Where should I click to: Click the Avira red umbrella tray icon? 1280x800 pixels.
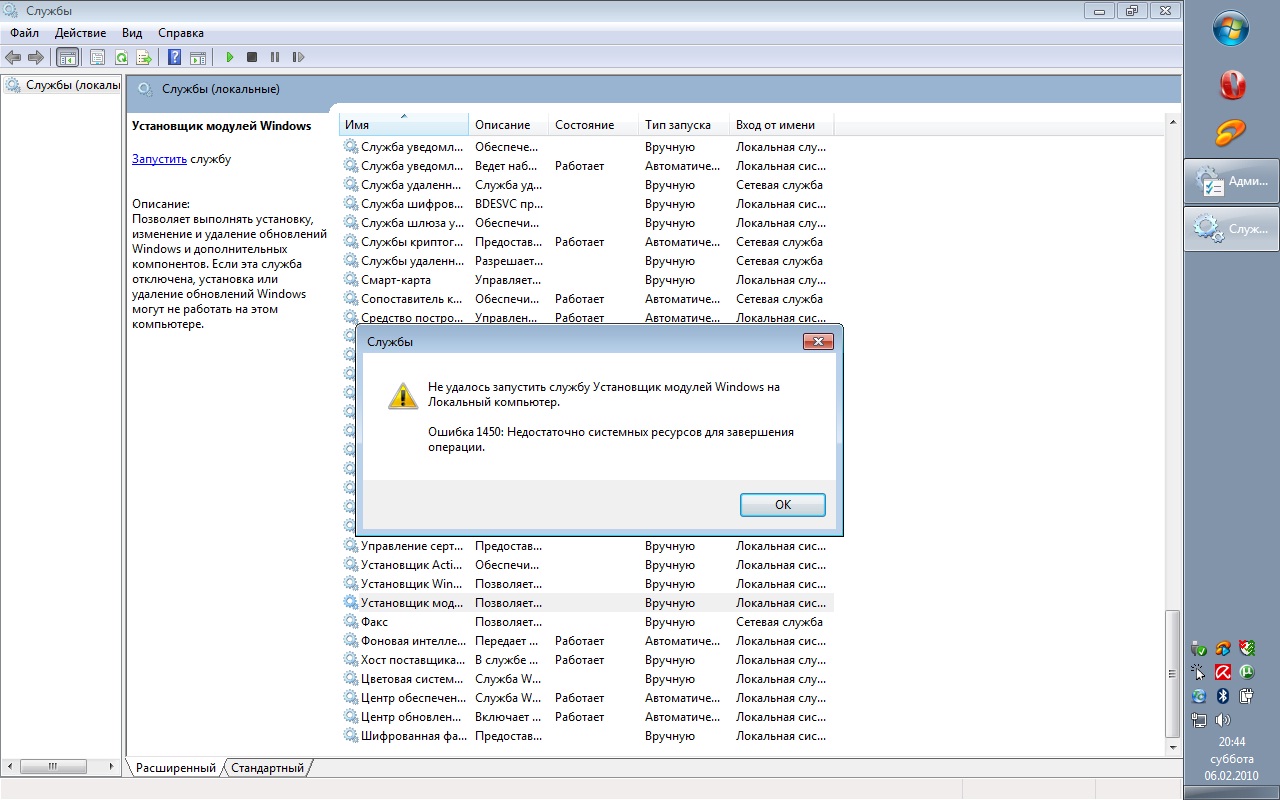[x=1222, y=672]
